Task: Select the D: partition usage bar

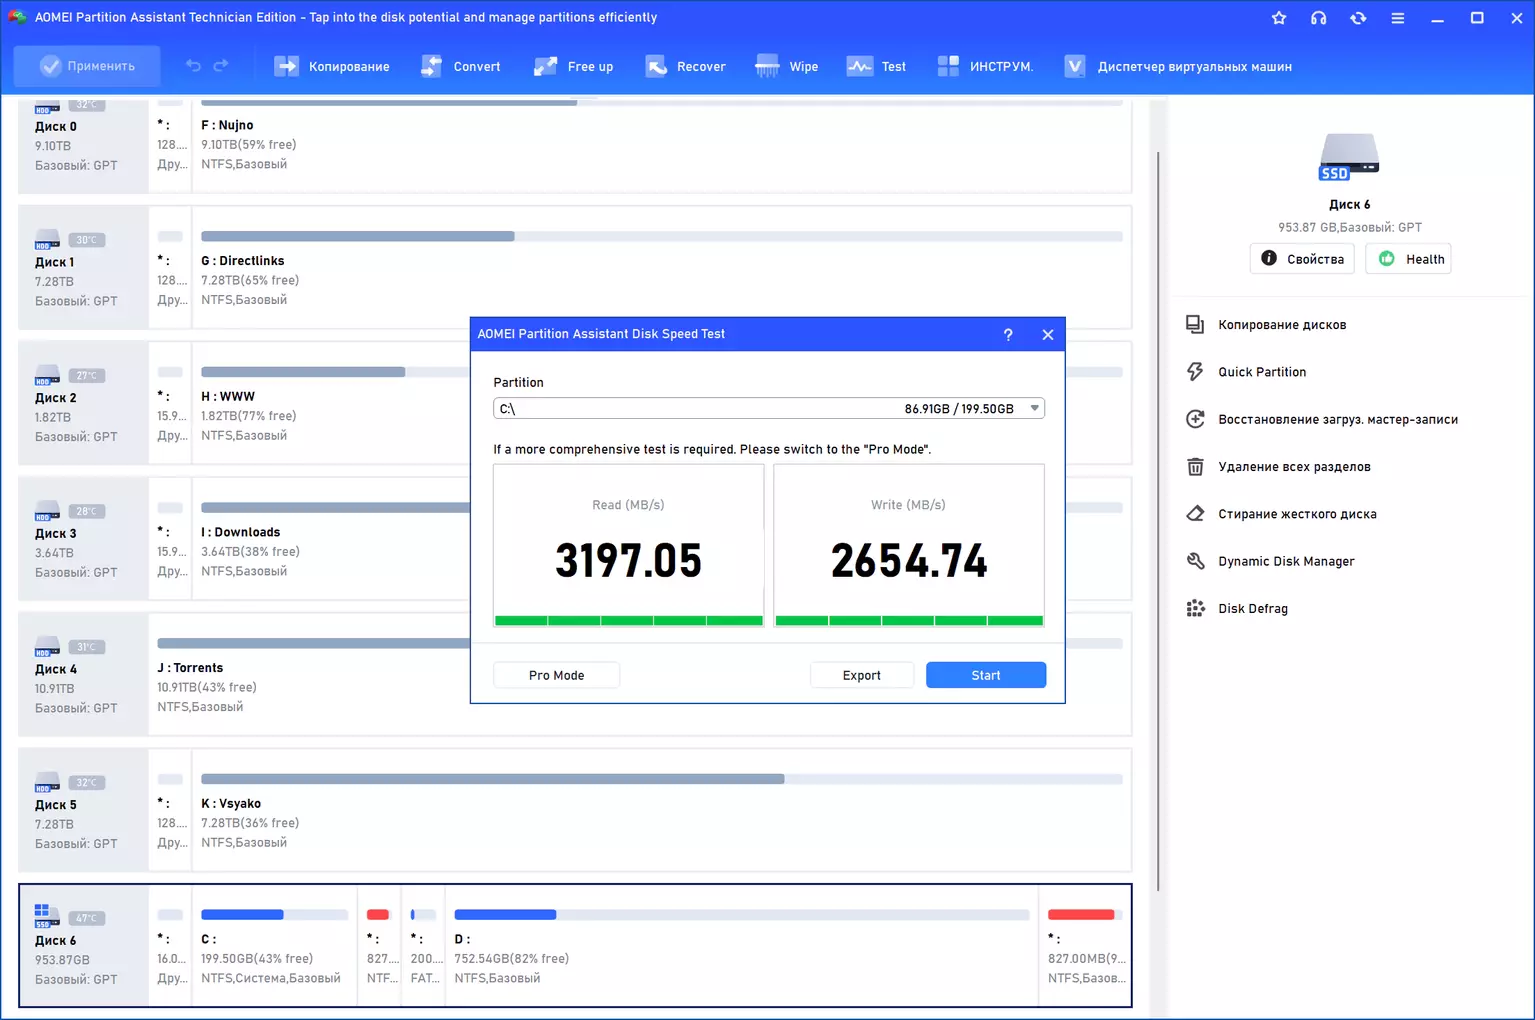Action: (x=742, y=915)
